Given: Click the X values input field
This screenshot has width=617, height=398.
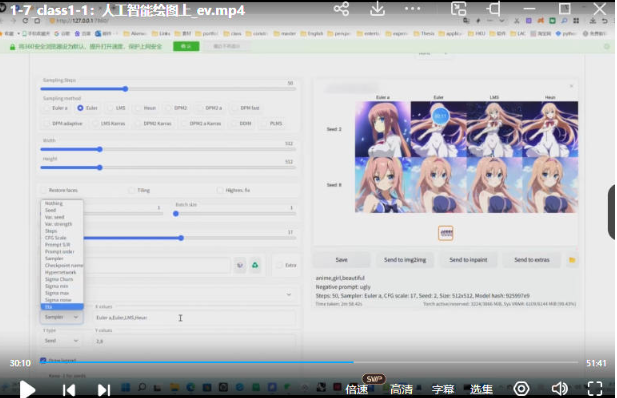Looking at the screenshot, I should coord(195,317).
